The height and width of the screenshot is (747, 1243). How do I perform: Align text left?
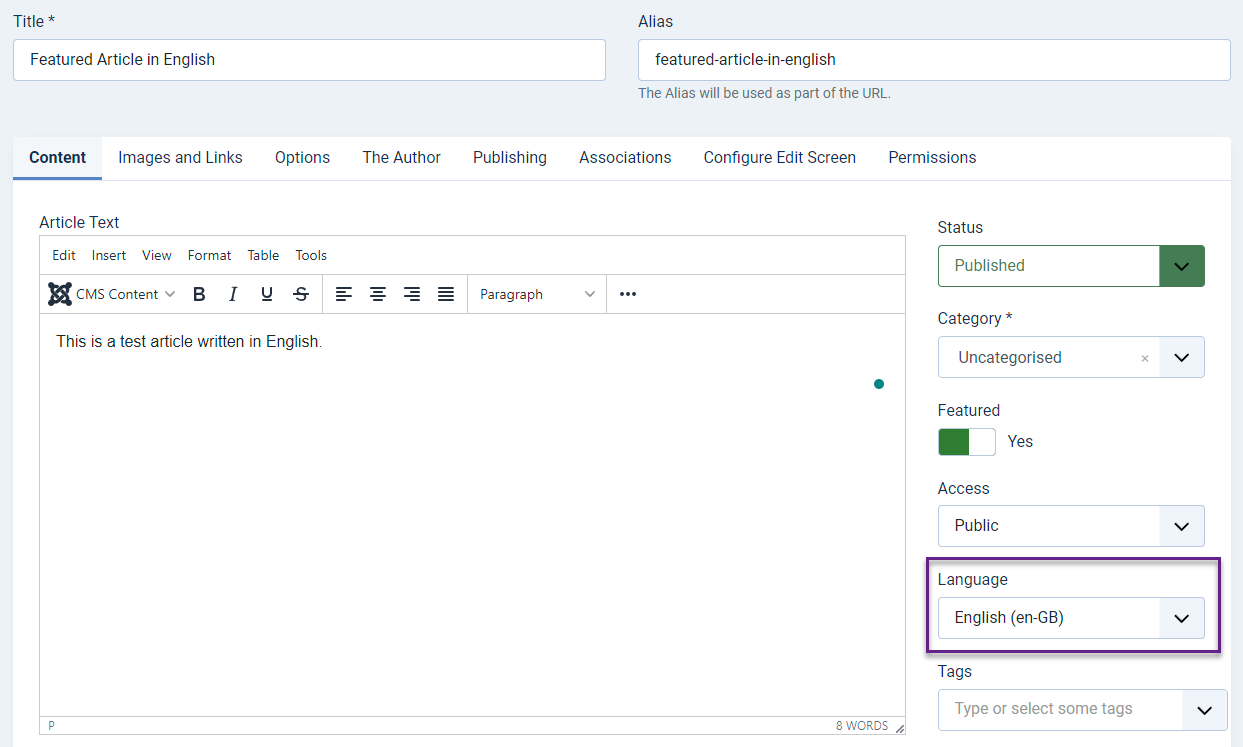pyautogui.click(x=344, y=294)
